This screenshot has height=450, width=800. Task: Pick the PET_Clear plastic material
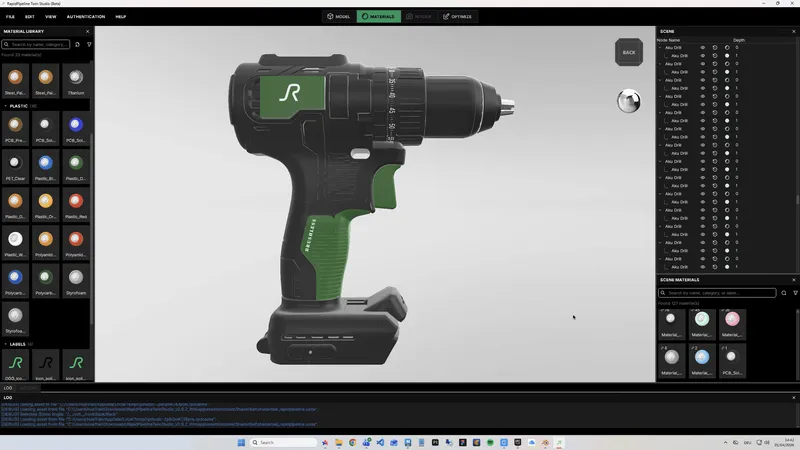pyautogui.click(x=14, y=163)
